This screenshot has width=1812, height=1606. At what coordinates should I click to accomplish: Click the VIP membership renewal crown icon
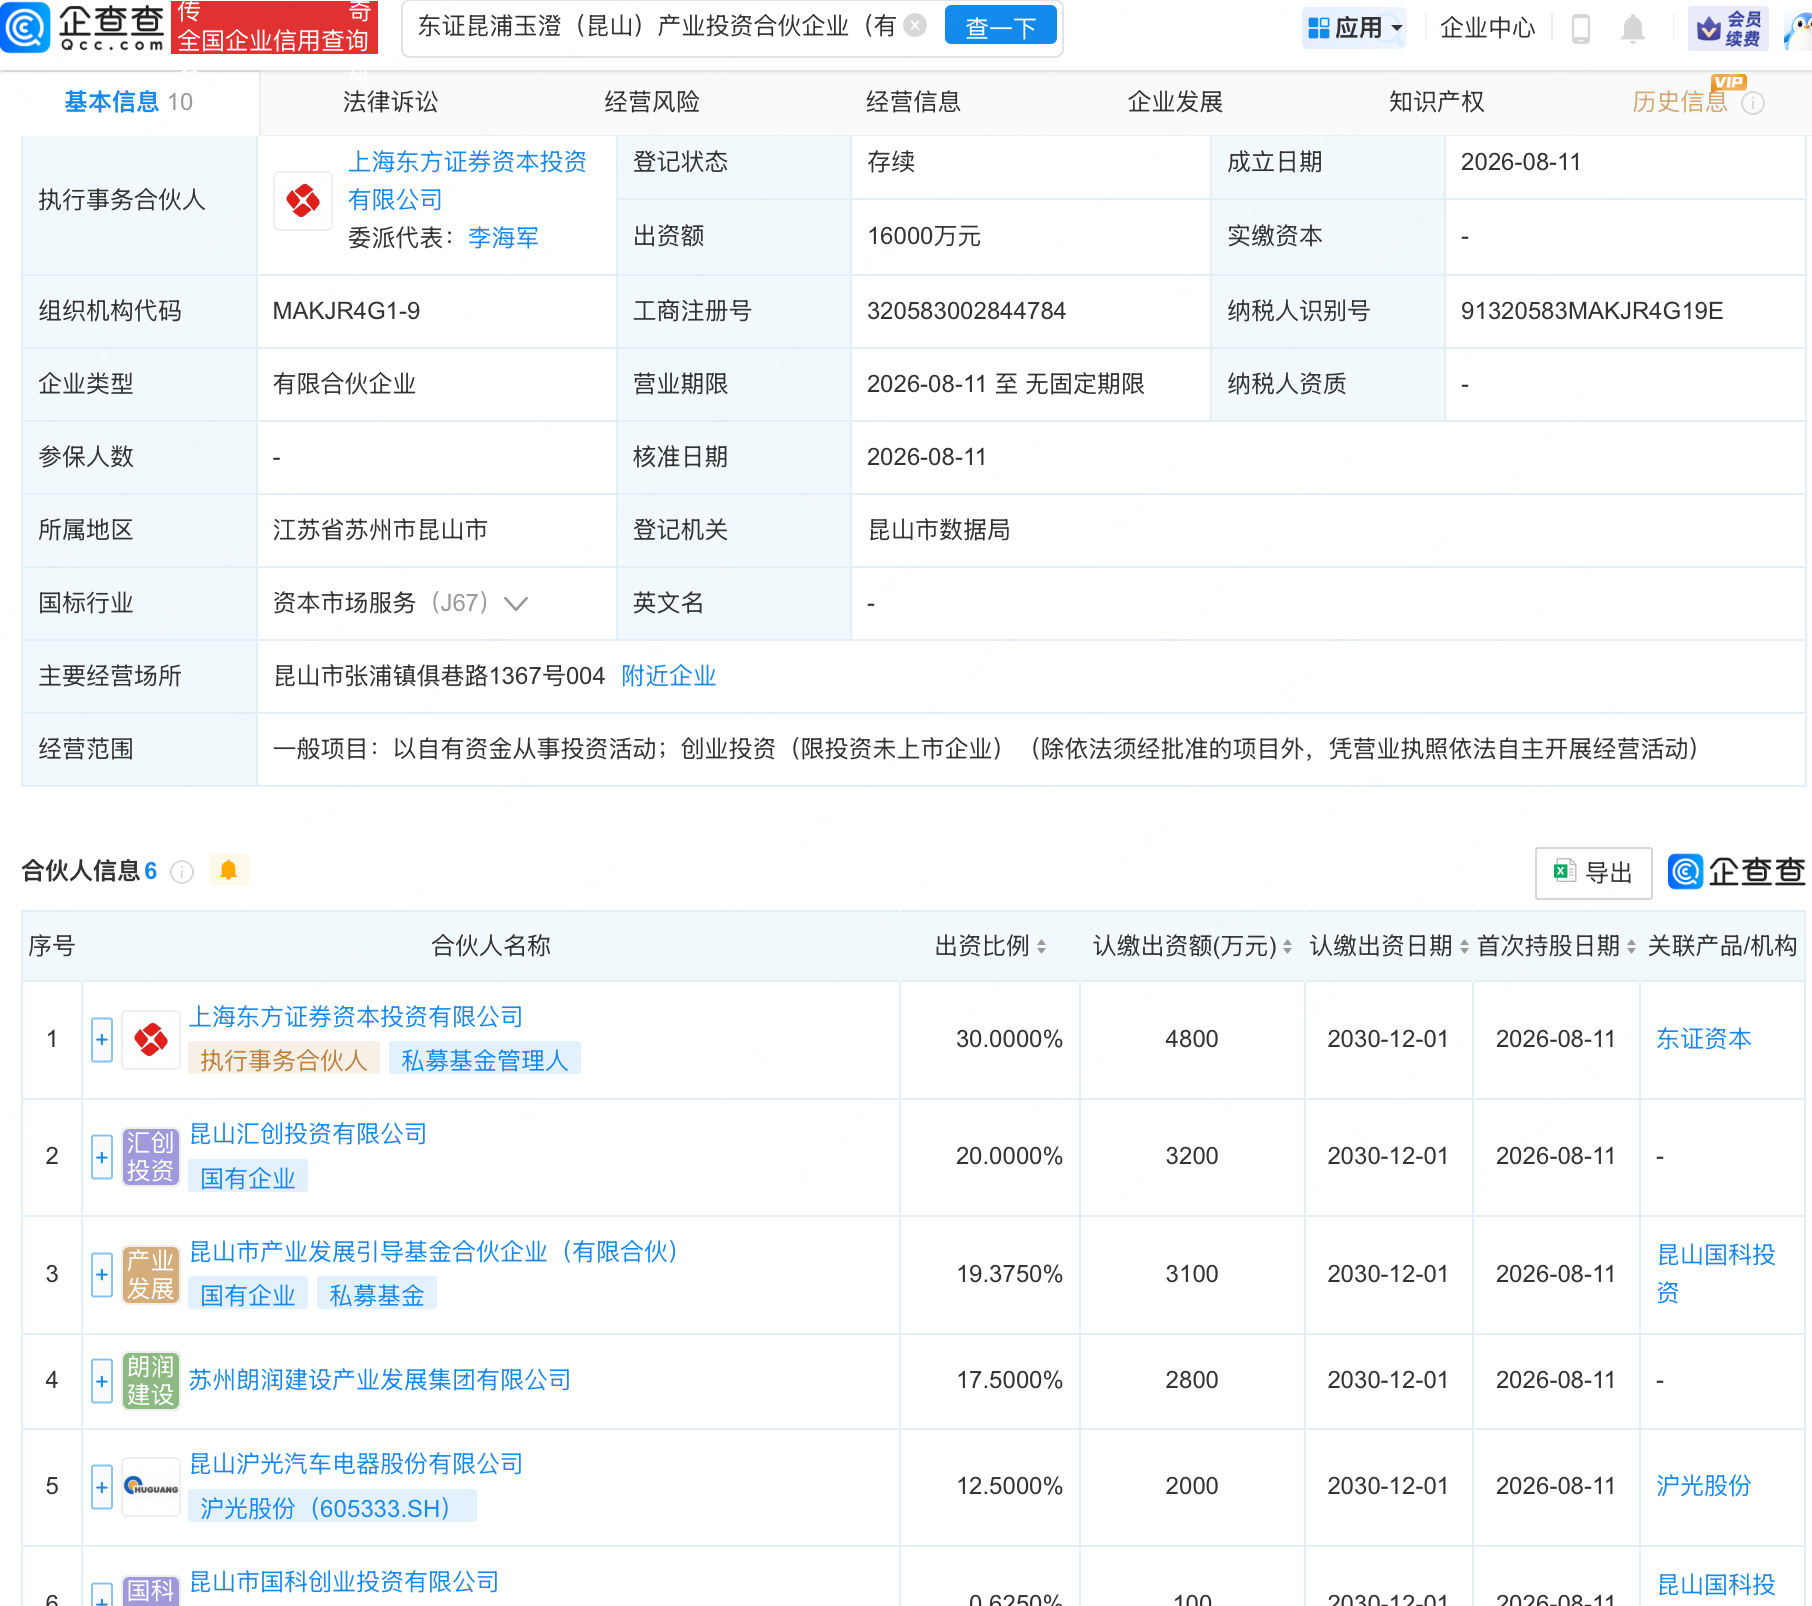(x=1728, y=28)
